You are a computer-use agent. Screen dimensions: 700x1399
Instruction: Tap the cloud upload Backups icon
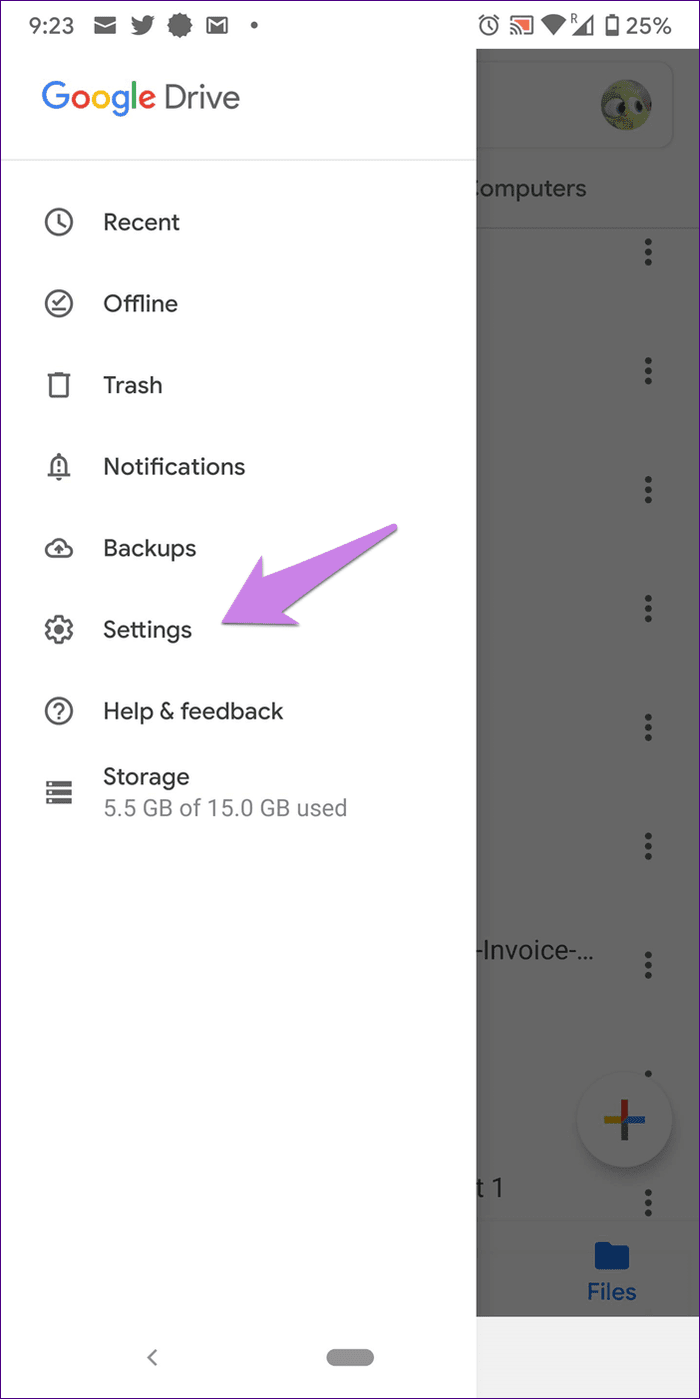click(x=59, y=548)
